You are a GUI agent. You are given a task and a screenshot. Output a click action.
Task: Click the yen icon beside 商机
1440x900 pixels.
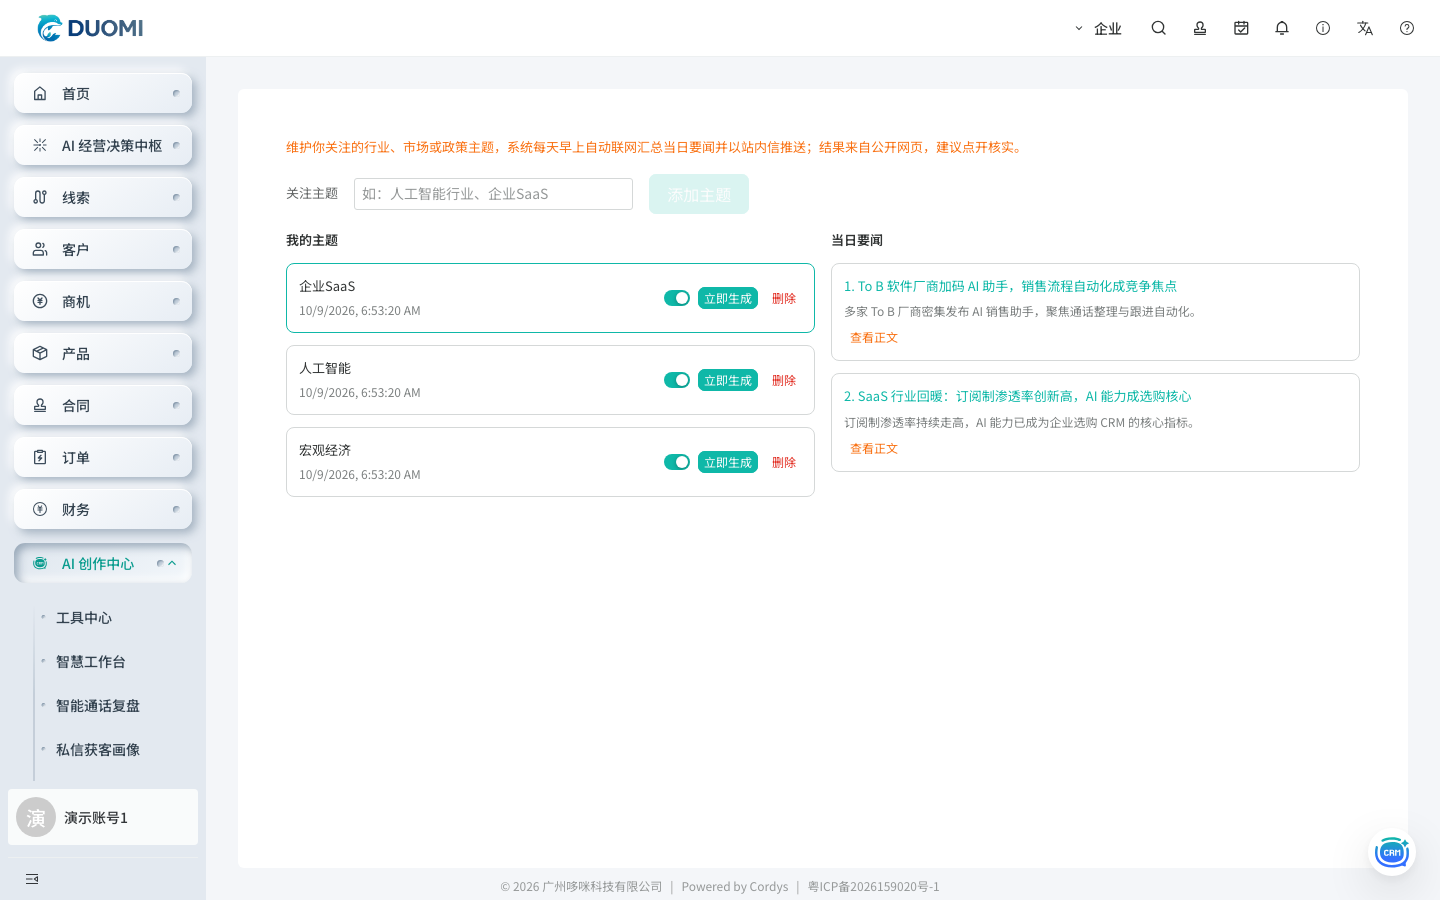tap(40, 301)
